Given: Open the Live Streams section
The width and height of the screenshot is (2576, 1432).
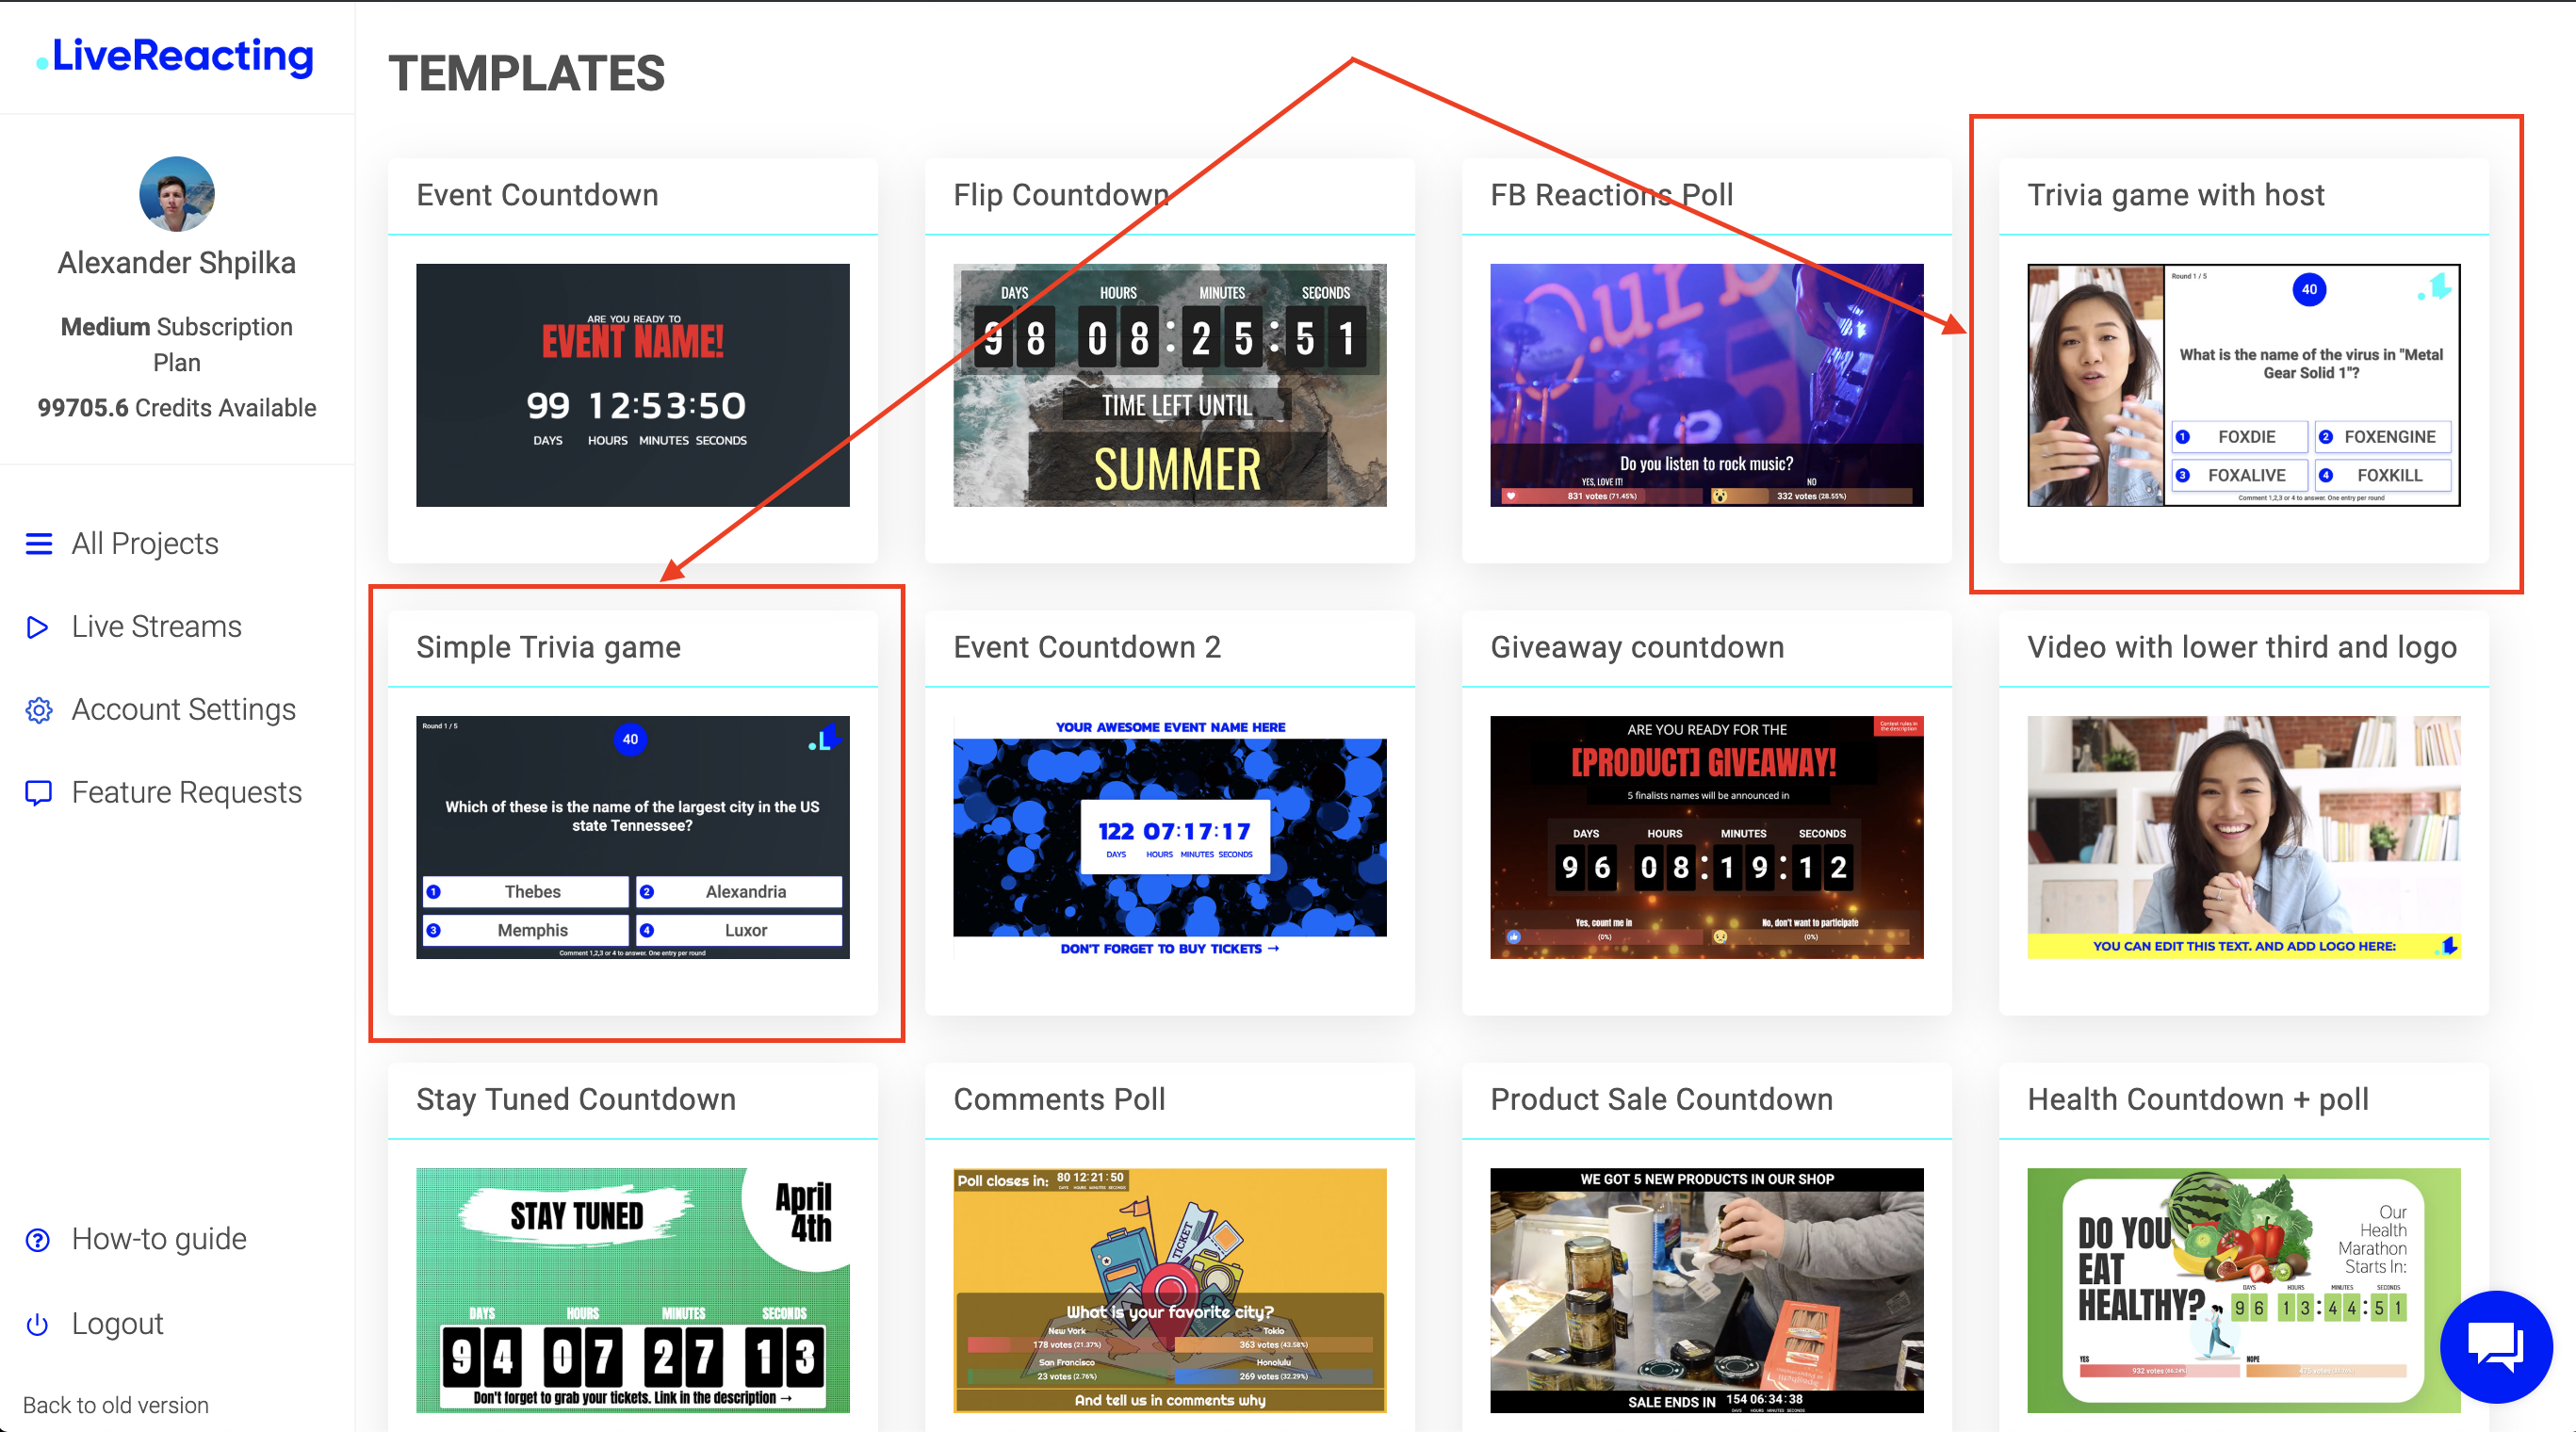Looking at the screenshot, I should 154,626.
